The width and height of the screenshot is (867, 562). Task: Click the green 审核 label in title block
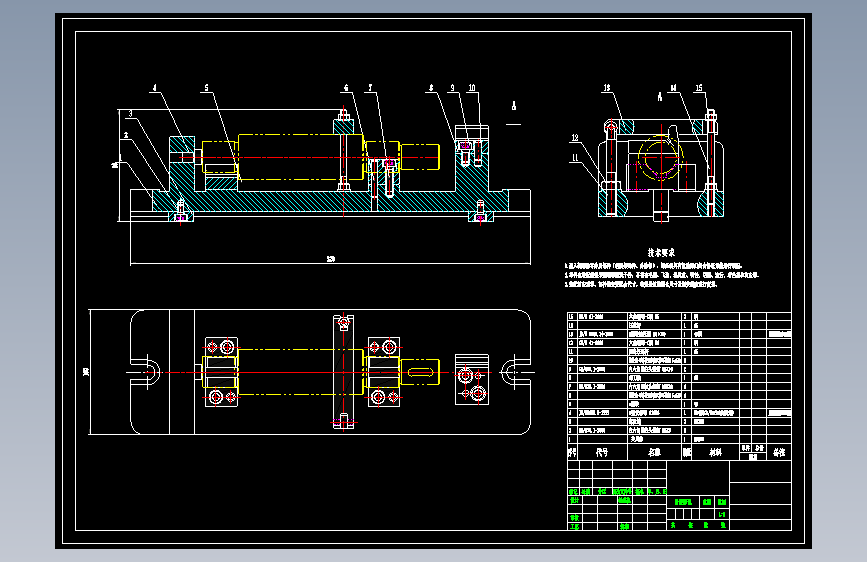[574, 518]
